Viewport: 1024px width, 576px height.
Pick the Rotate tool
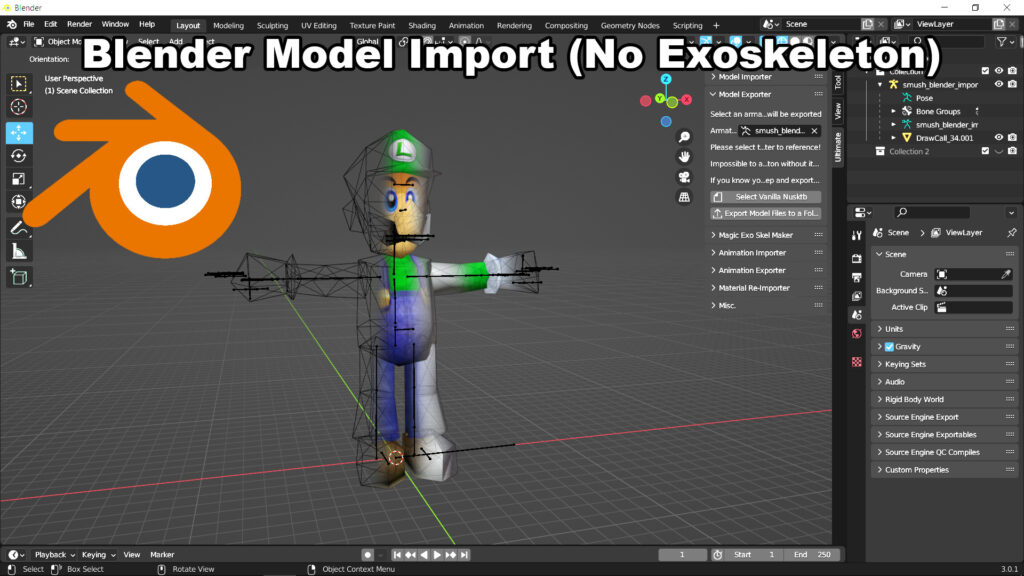tap(18, 155)
